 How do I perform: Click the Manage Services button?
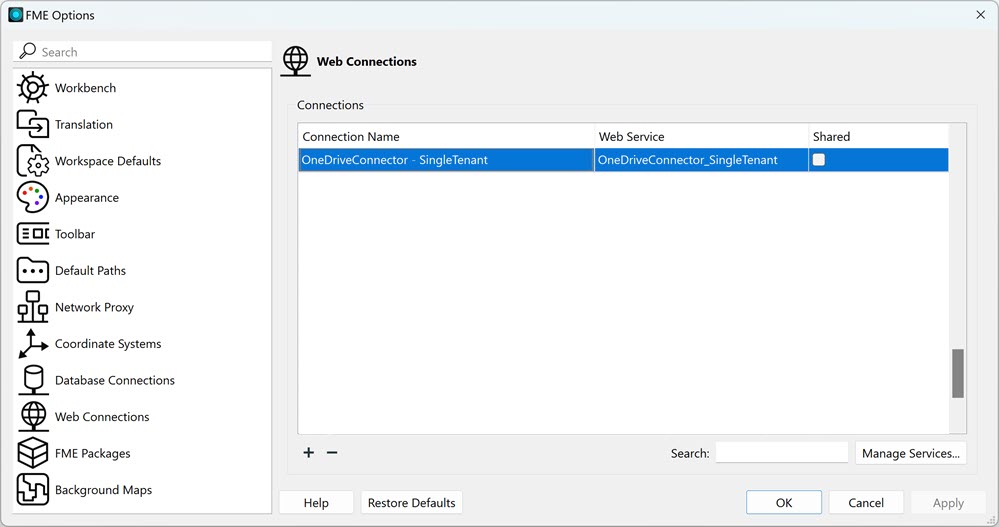(910, 453)
